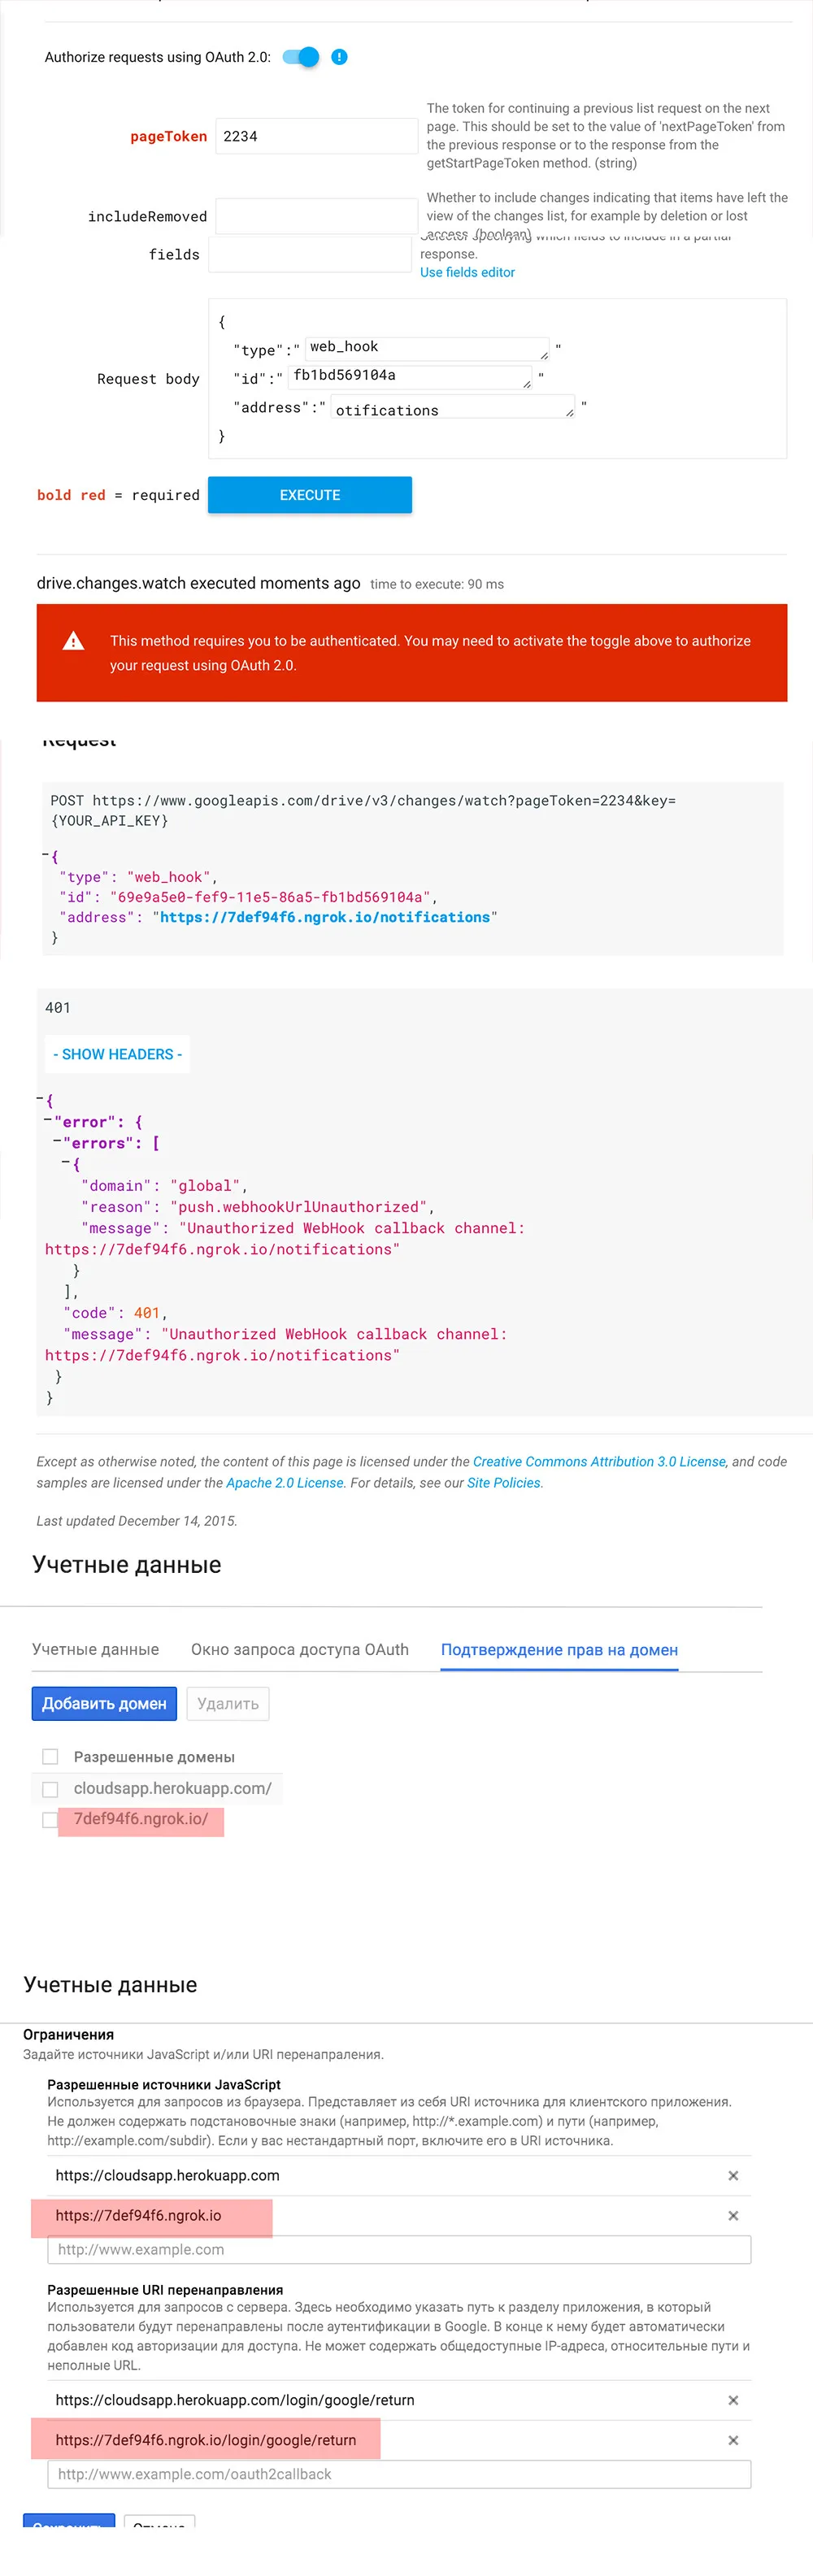Click the warning triangle in the red error banner

[x=73, y=641]
